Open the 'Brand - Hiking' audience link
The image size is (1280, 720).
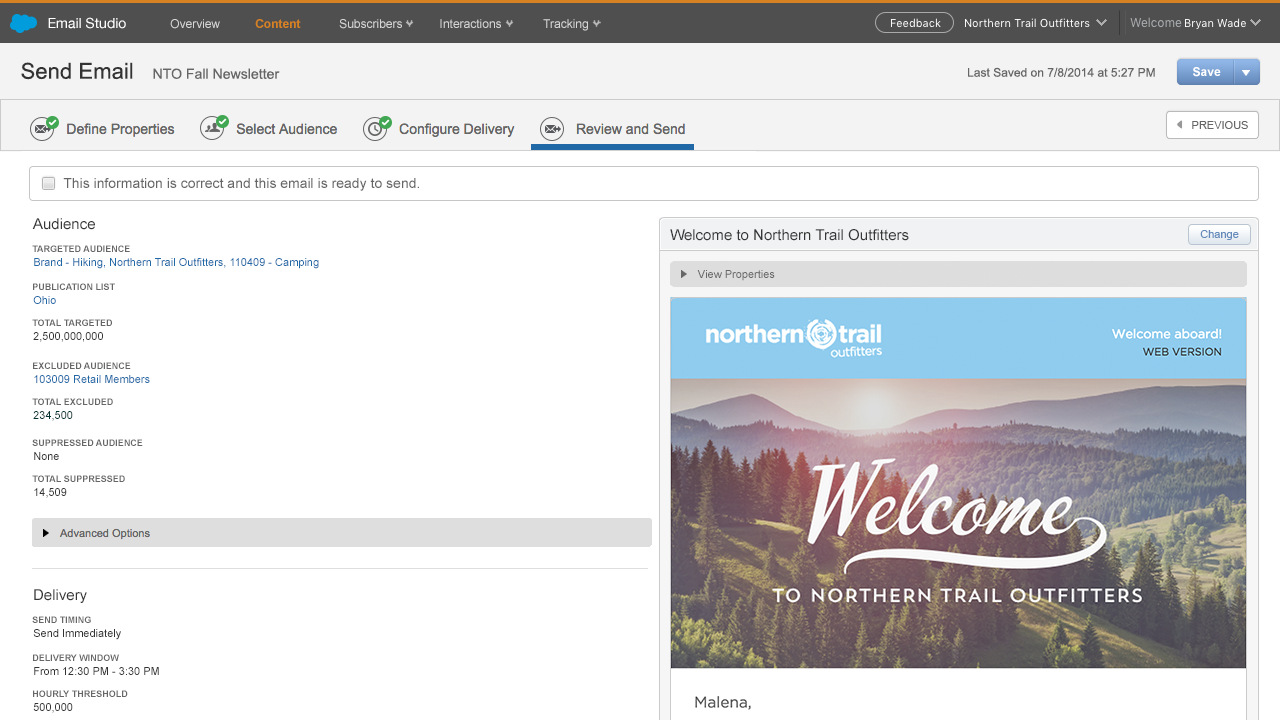68,263
